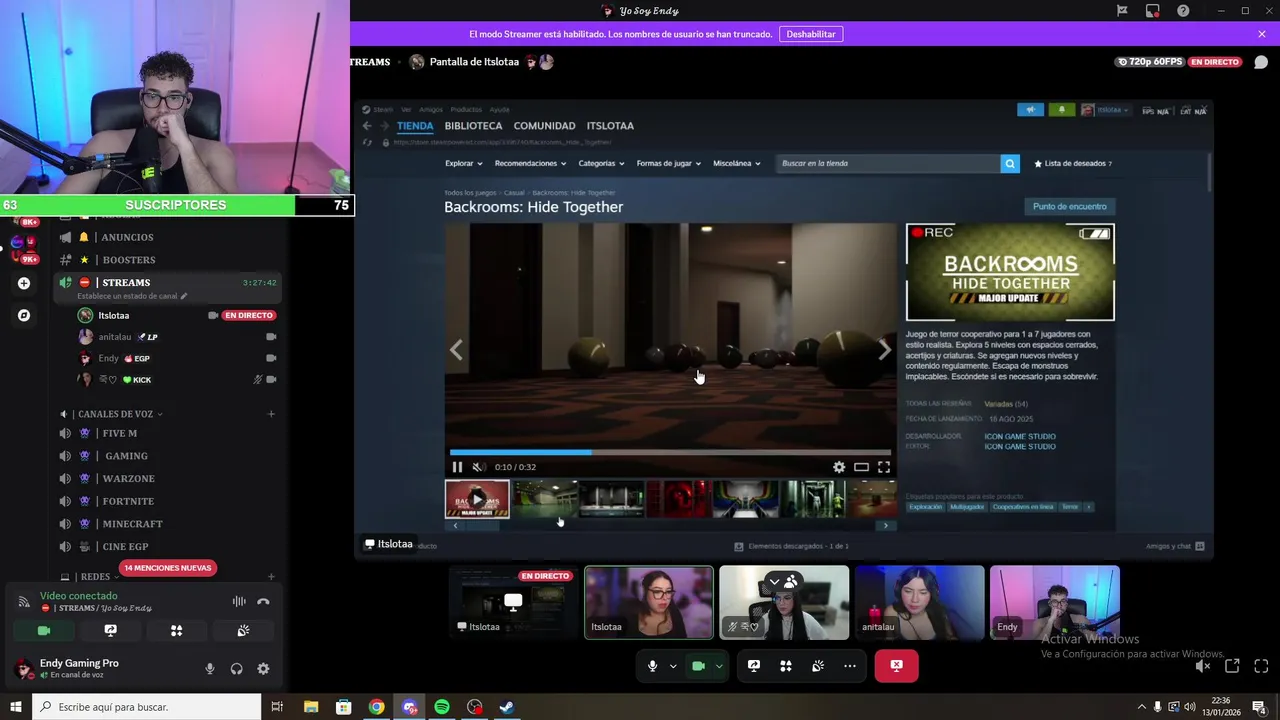
Task: Open Discord inbox icon in title bar
Action: click(x=1153, y=11)
